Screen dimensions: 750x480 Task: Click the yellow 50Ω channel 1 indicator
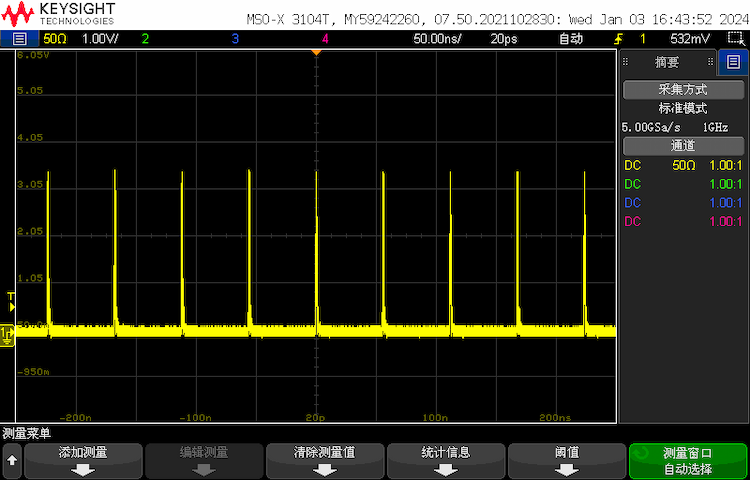tap(55, 39)
